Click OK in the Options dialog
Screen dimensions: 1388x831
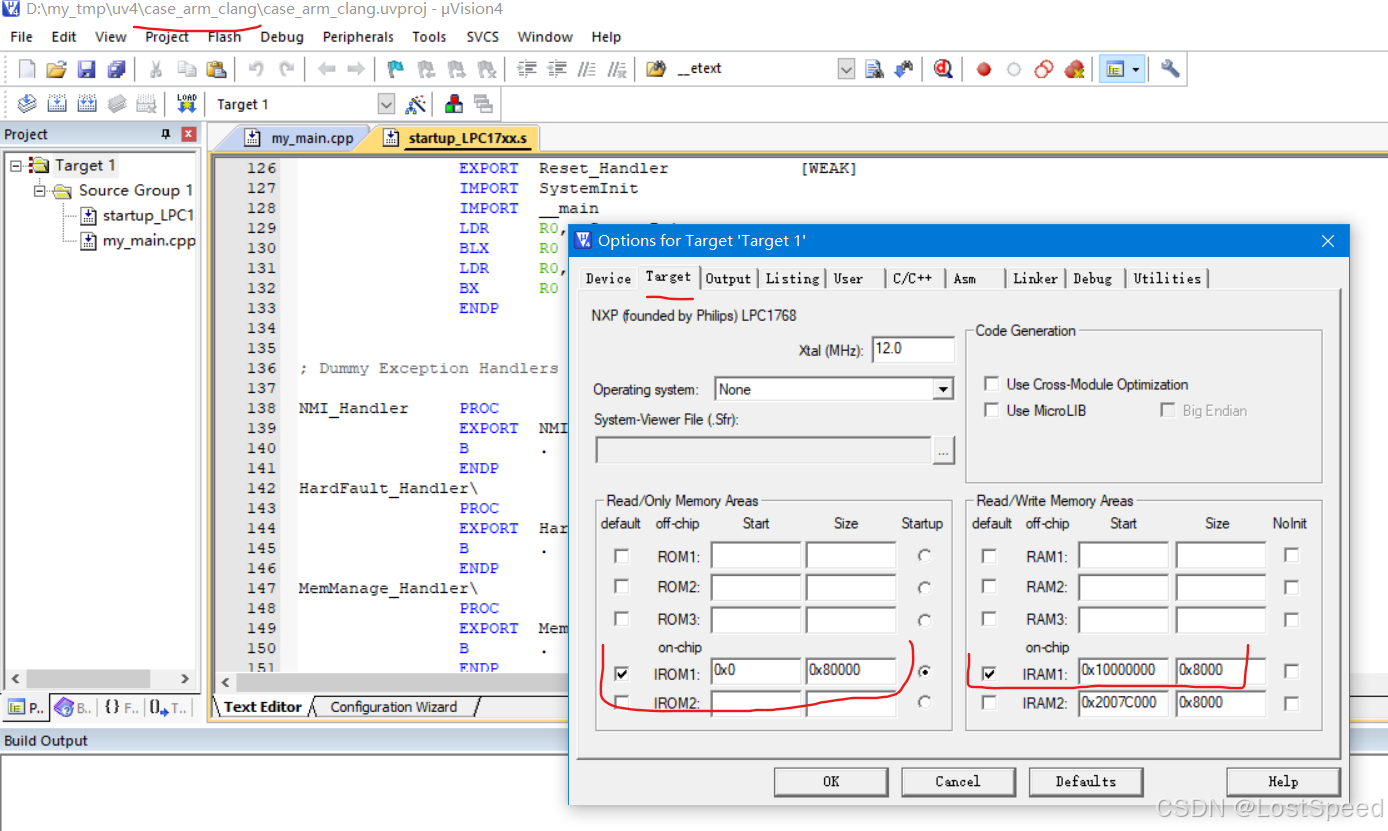click(x=831, y=782)
